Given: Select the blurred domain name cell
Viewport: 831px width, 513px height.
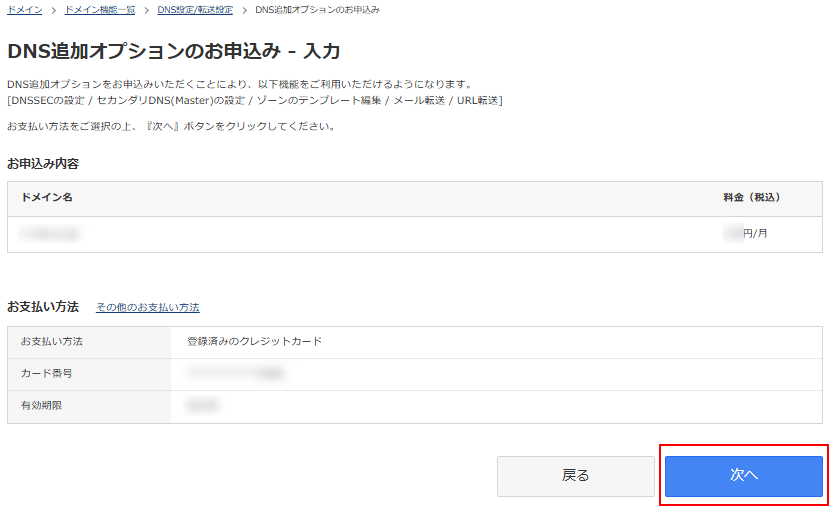Looking at the screenshot, I should [51, 234].
